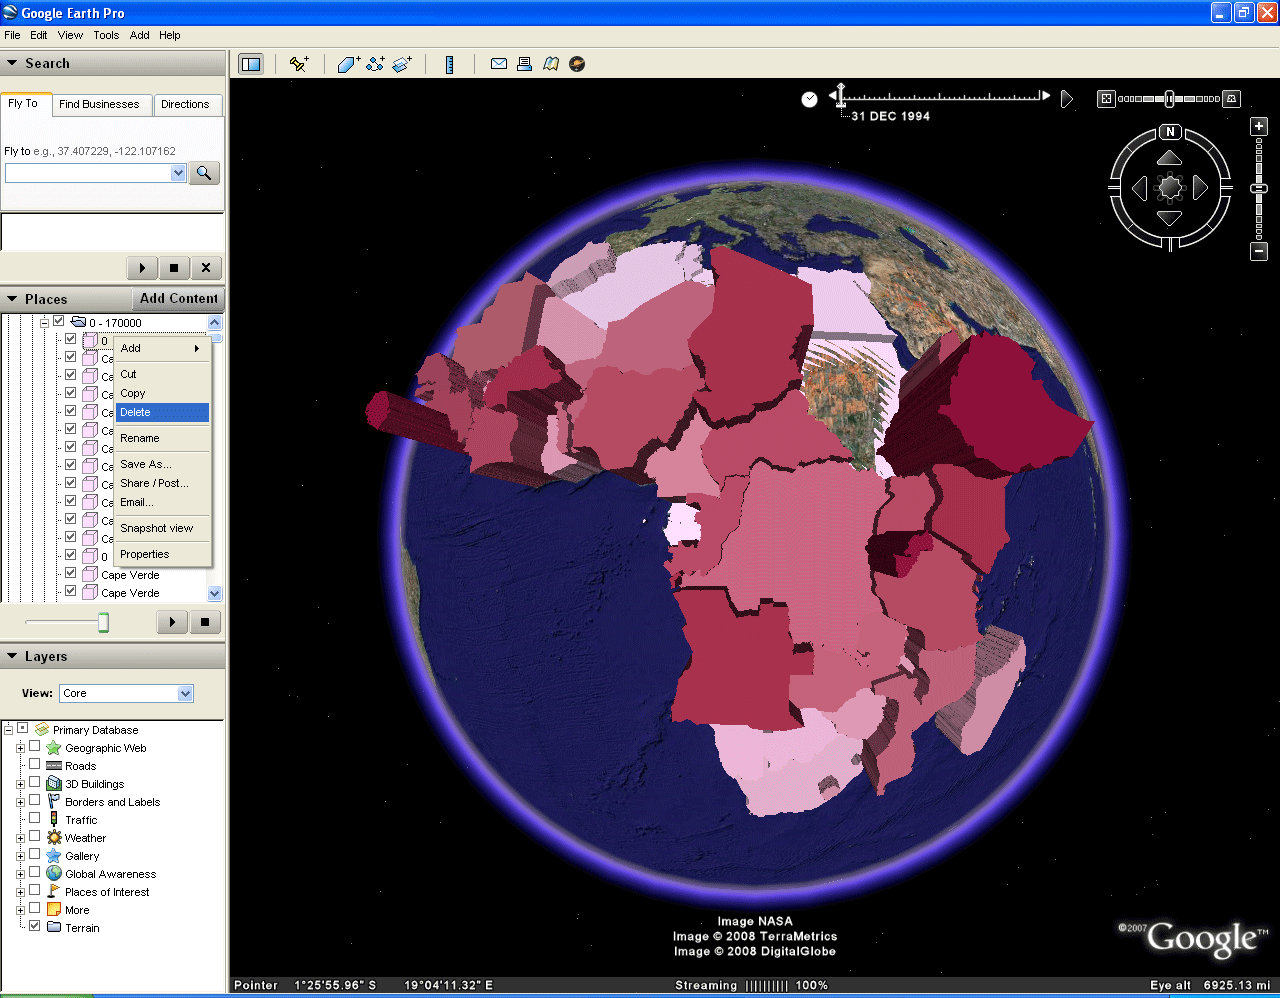The height and width of the screenshot is (998, 1280).
Task: Enable the Roads layer
Action: [x=35, y=765]
